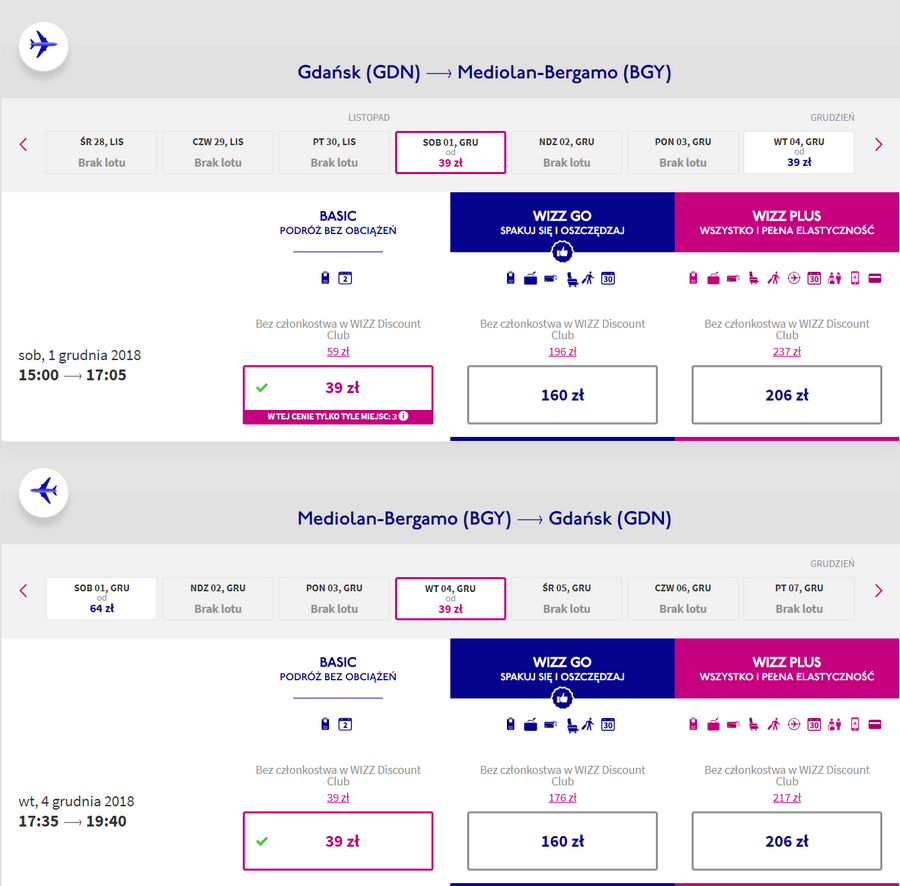900x886 pixels.
Task: Click thumbs-up badge on outbound WIZZ GO
Action: point(562,251)
